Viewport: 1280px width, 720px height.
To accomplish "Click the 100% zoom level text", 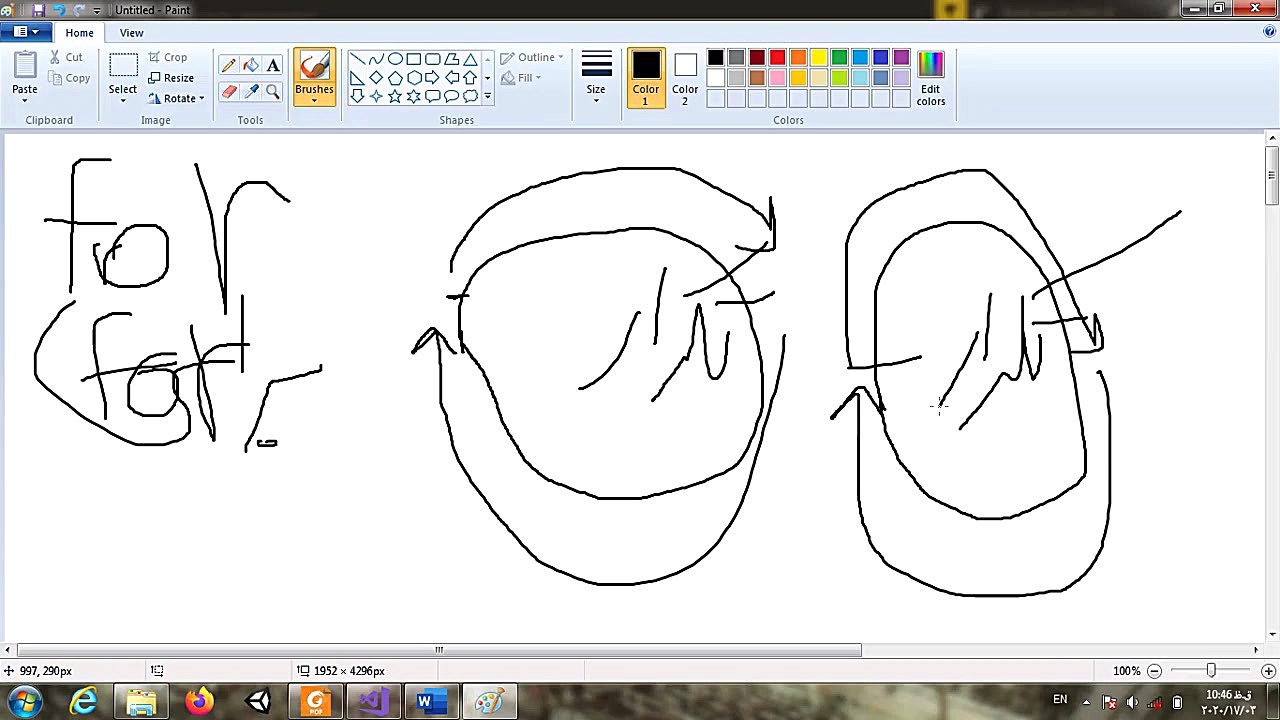I will (1127, 671).
